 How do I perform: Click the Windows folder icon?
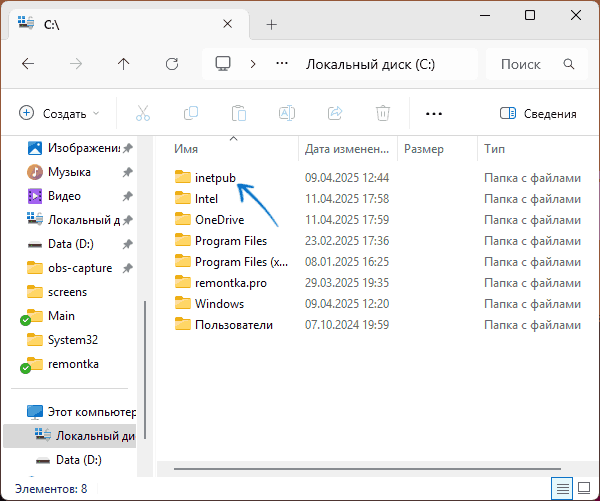(x=183, y=303)
